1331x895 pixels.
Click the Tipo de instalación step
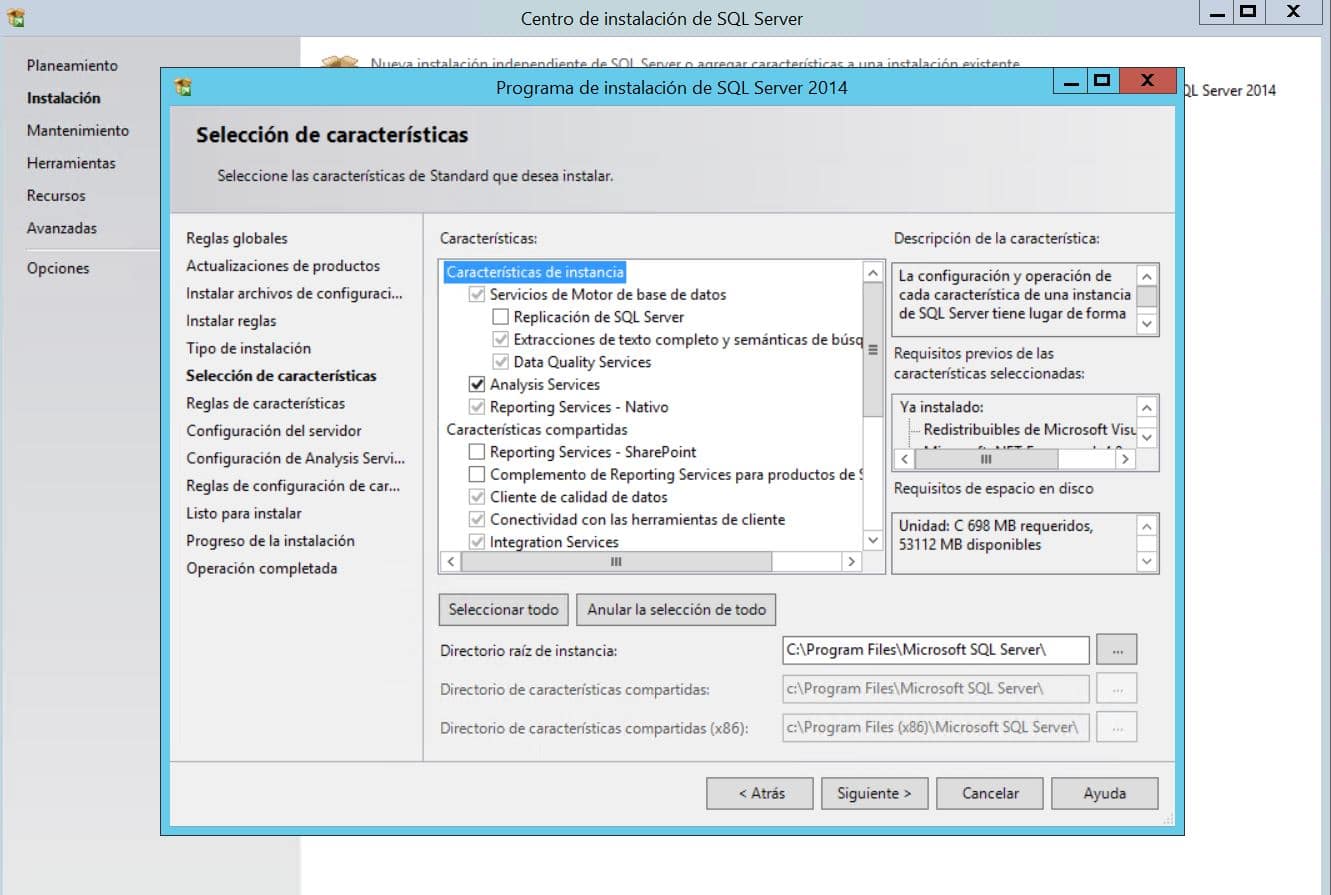click(249, 348)
